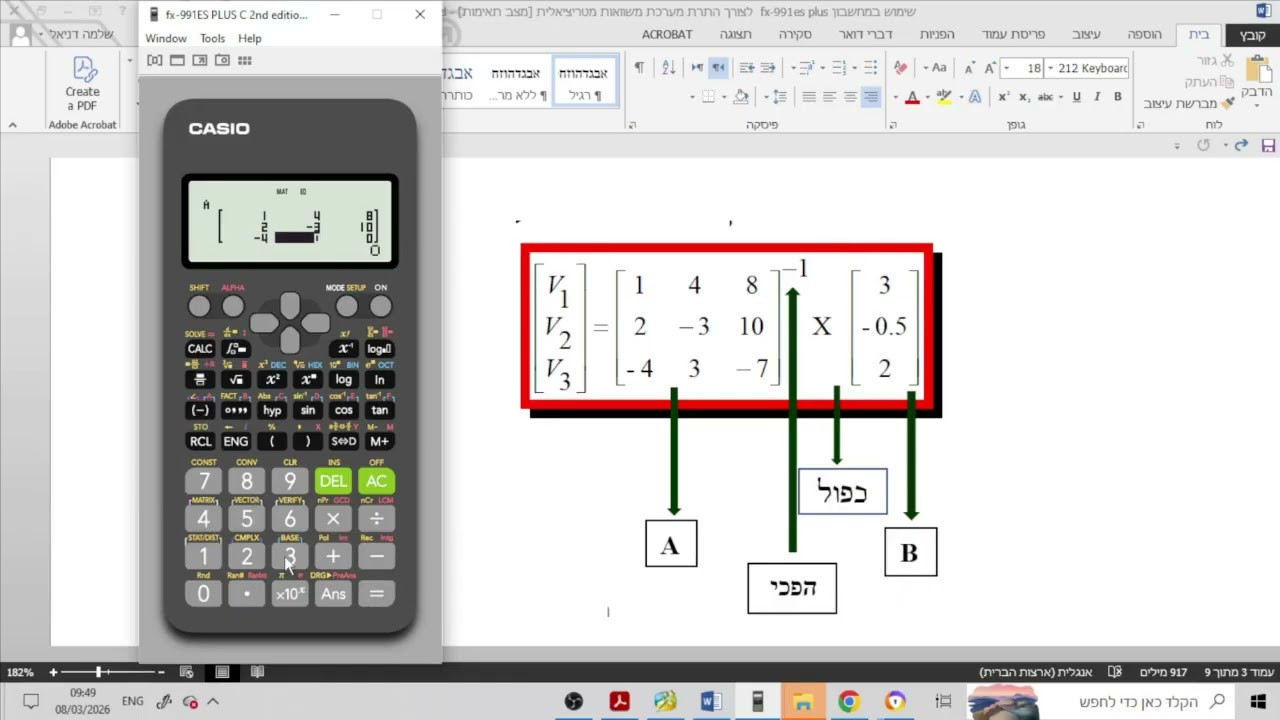Screen dimensions: 1280x720
Task: Expand the גופן (Font) group dialog launcher
Action: 893,125
